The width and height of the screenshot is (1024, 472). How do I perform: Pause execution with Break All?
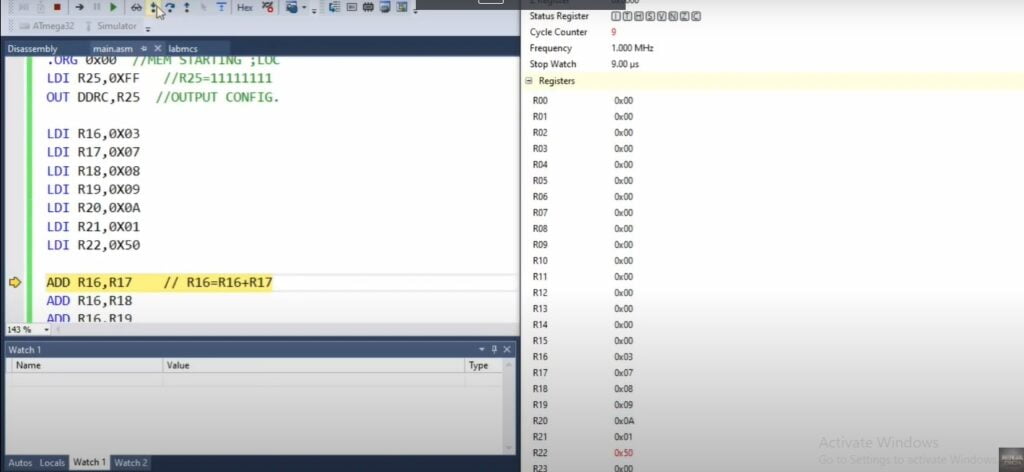[97, 7]
